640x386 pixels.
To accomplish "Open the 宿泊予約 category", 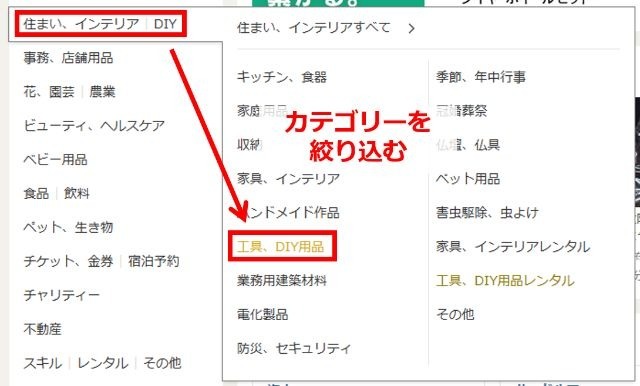I will (154, 261).
